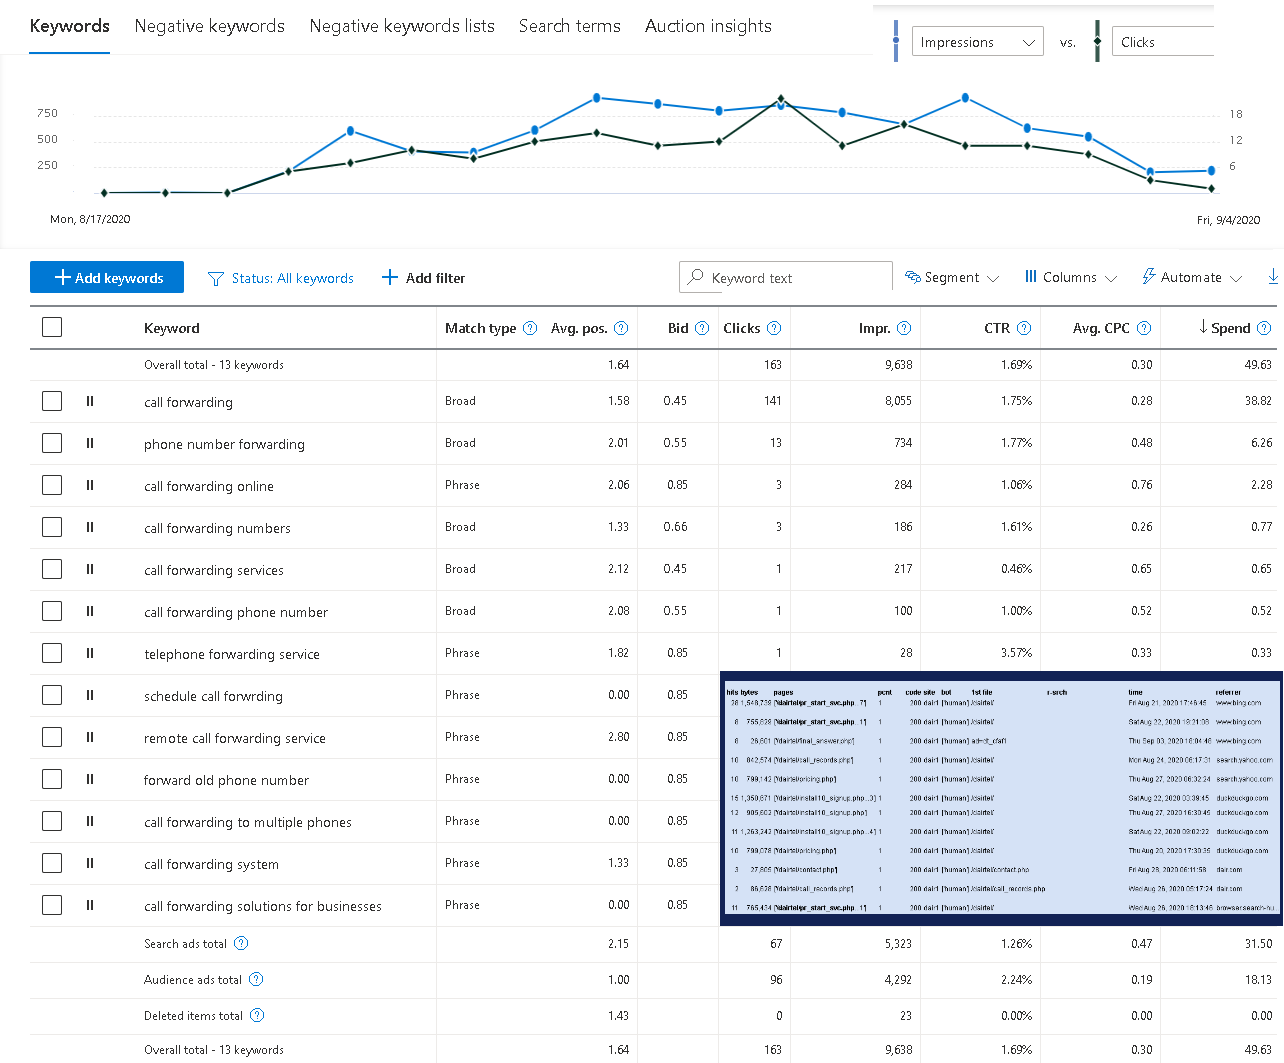Switch to the Negative keywords tab
Screen dimensions: 1284x1063
[x=209, y=26]
